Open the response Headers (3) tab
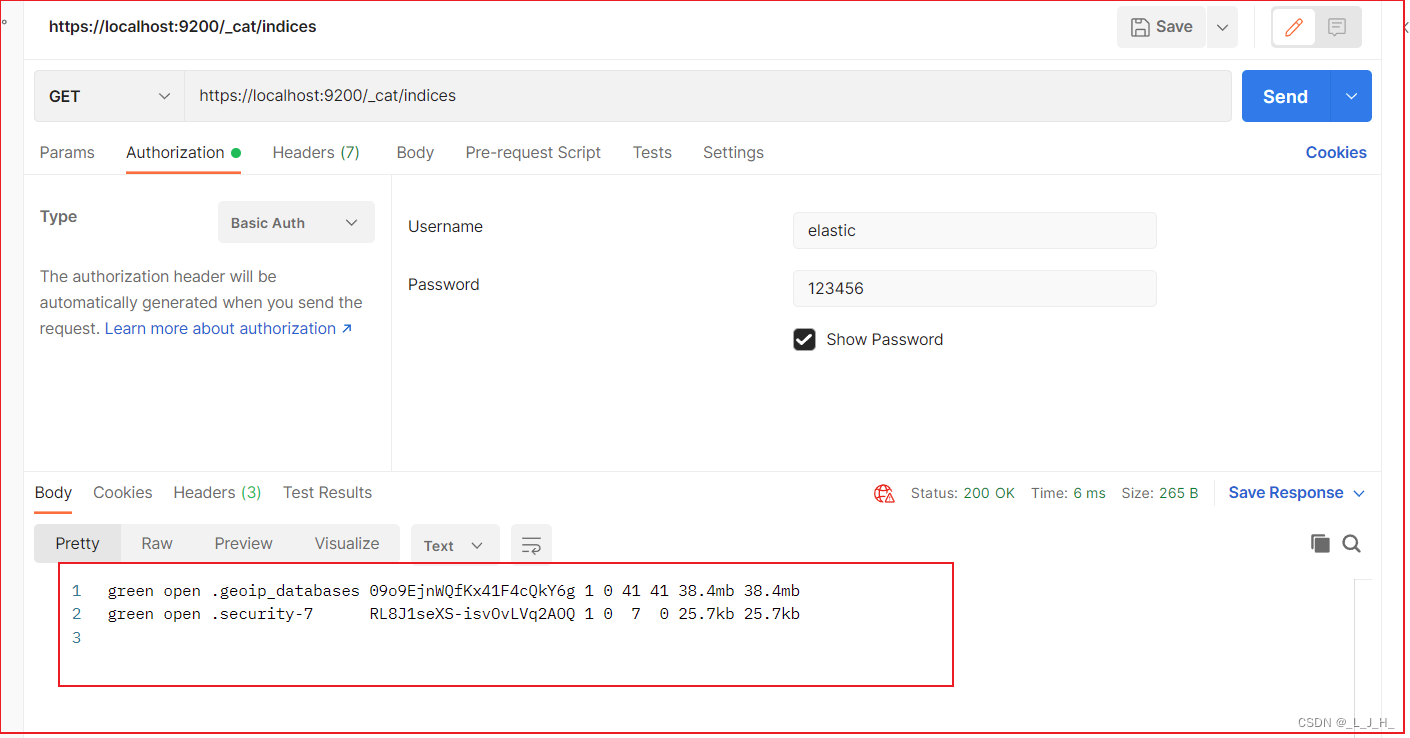This screenshot has height=738, width=1410. [x=217, y=492]
